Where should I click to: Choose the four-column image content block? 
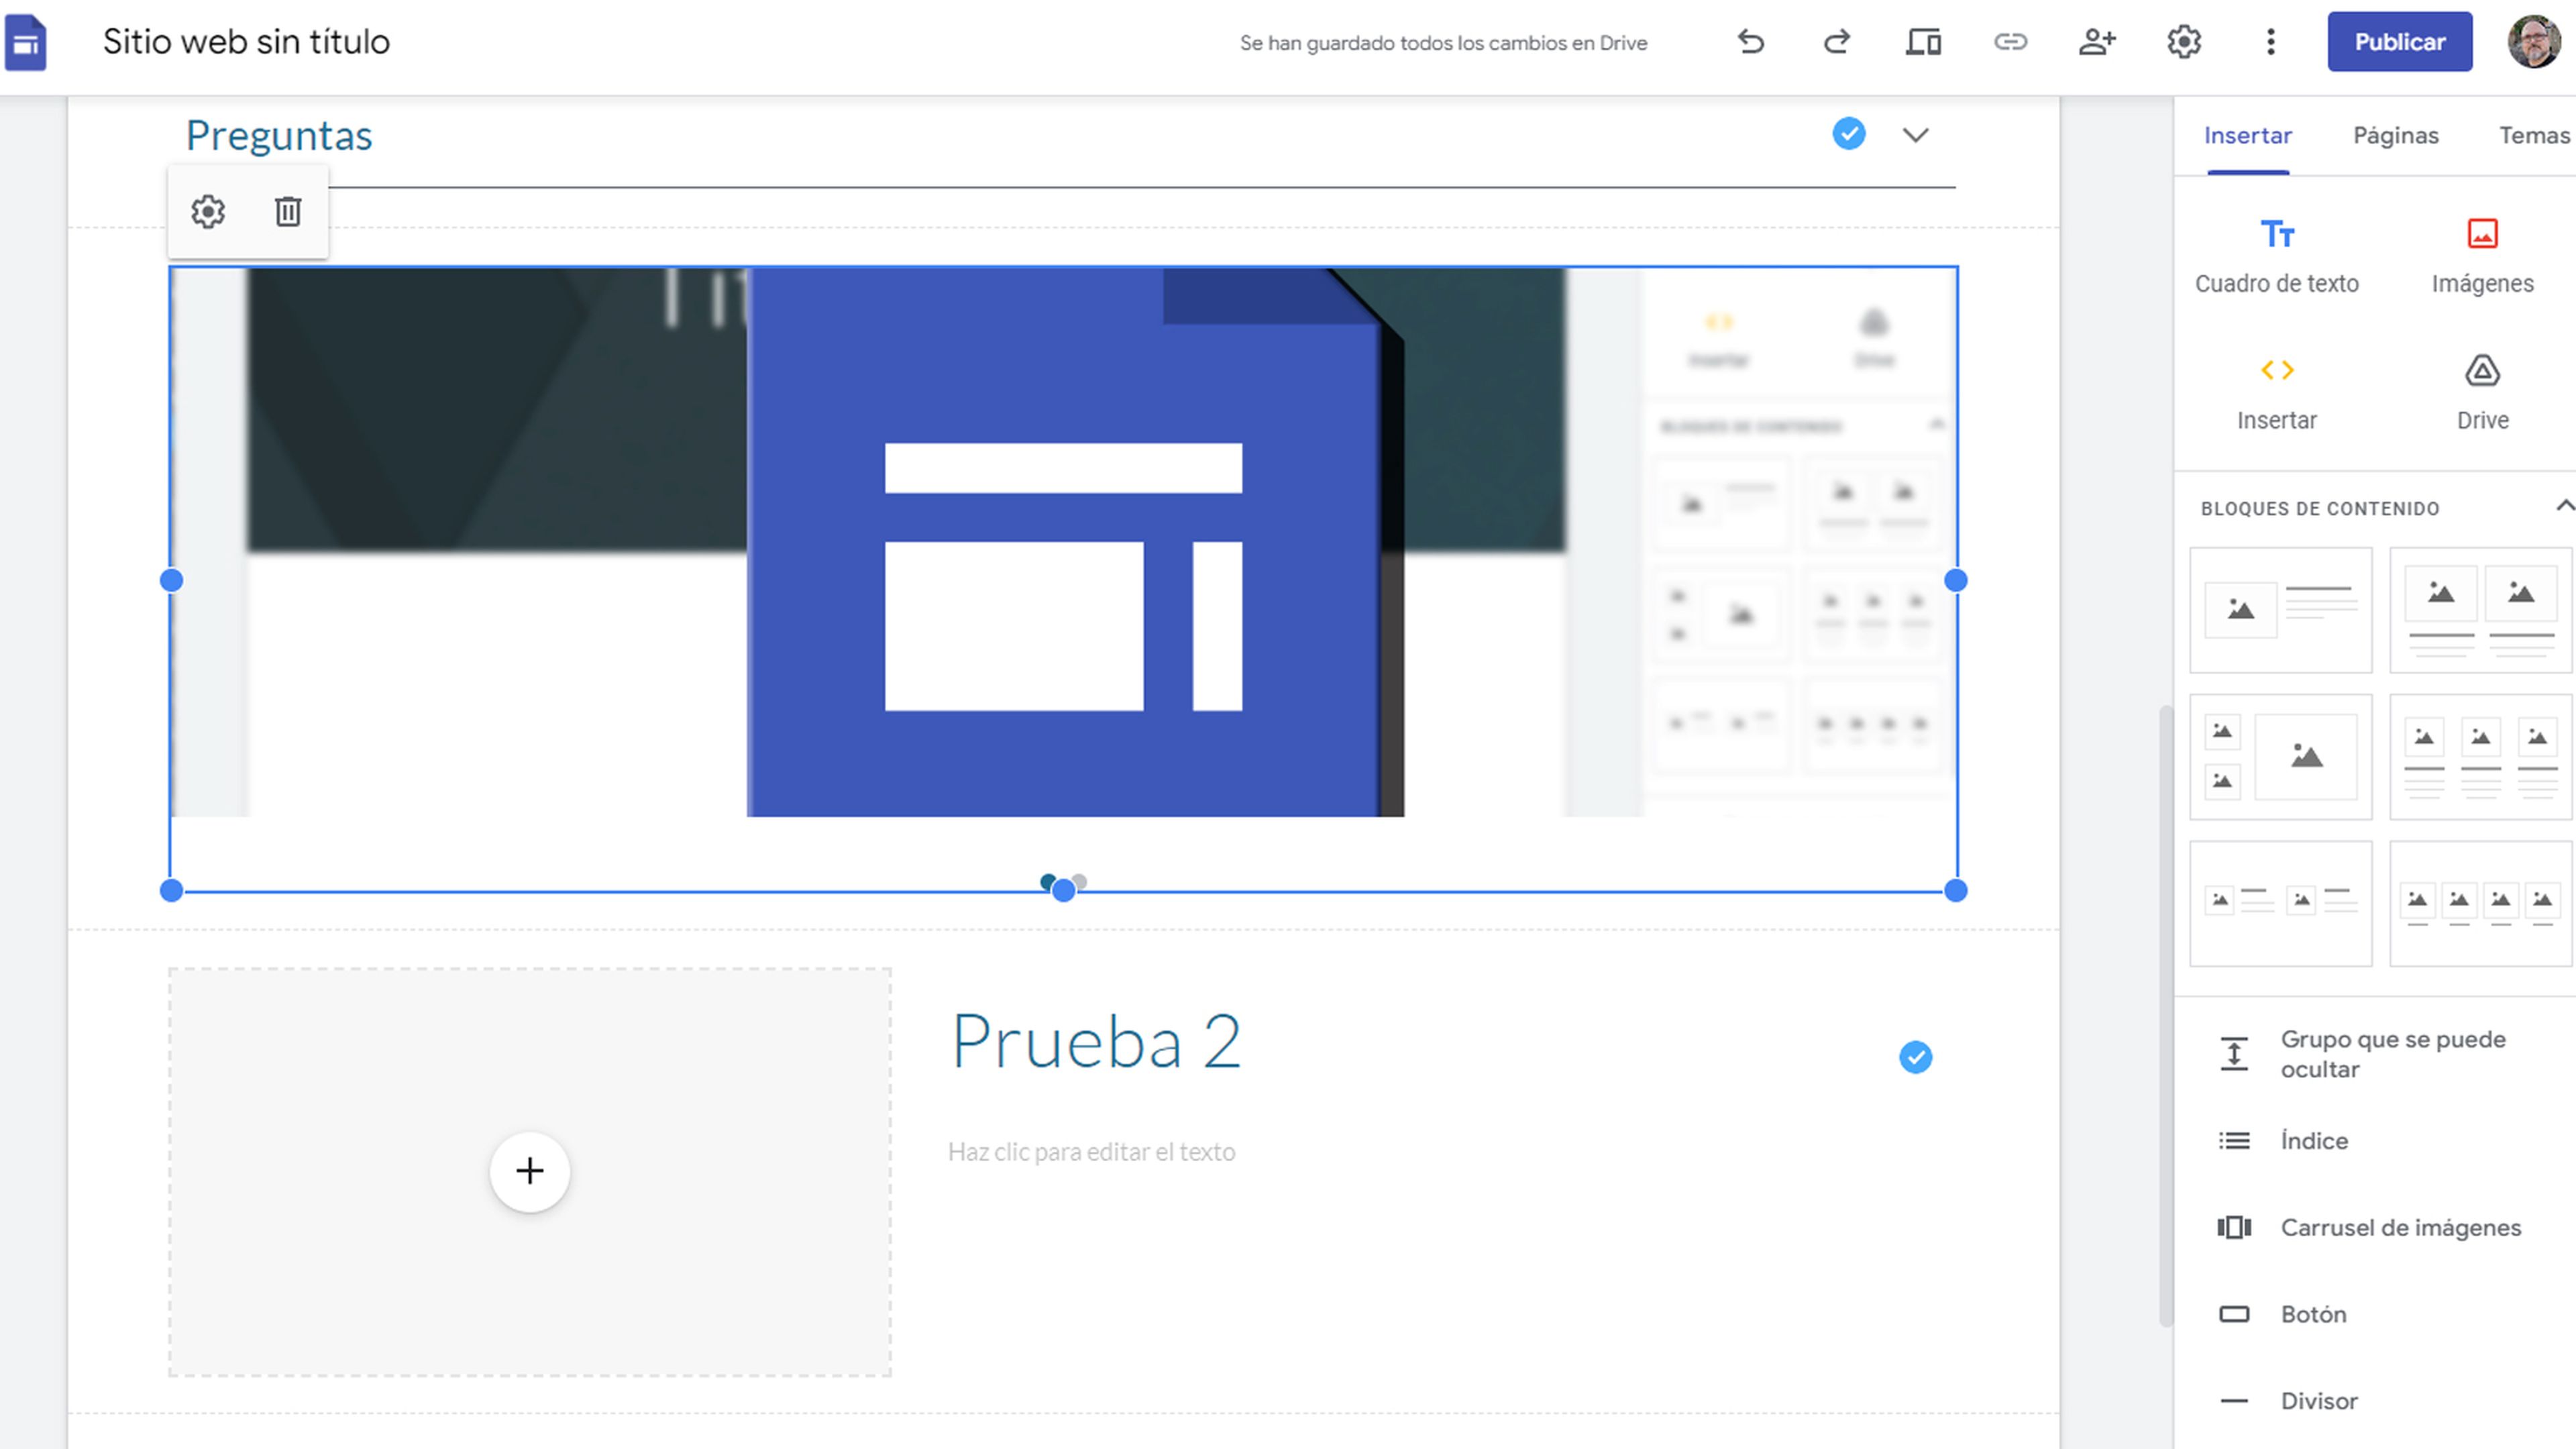(x=2480, y=904)
